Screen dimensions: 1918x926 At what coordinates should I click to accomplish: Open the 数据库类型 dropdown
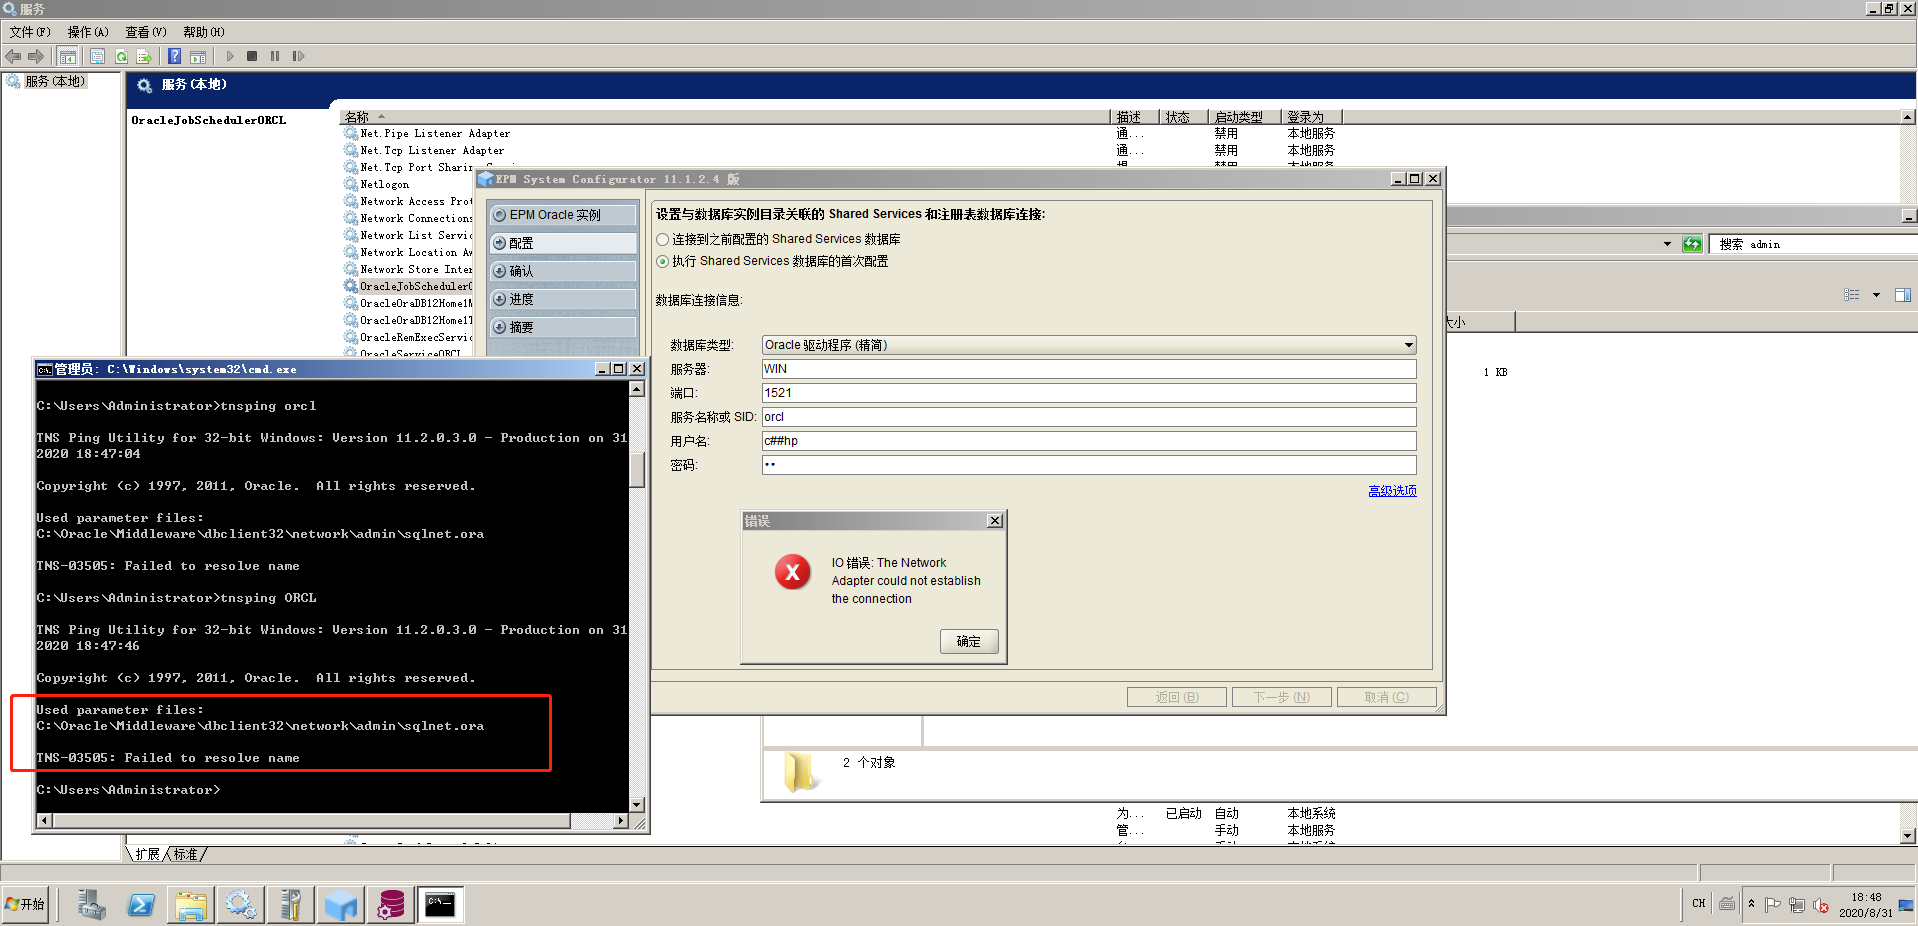click(1407, 345)
